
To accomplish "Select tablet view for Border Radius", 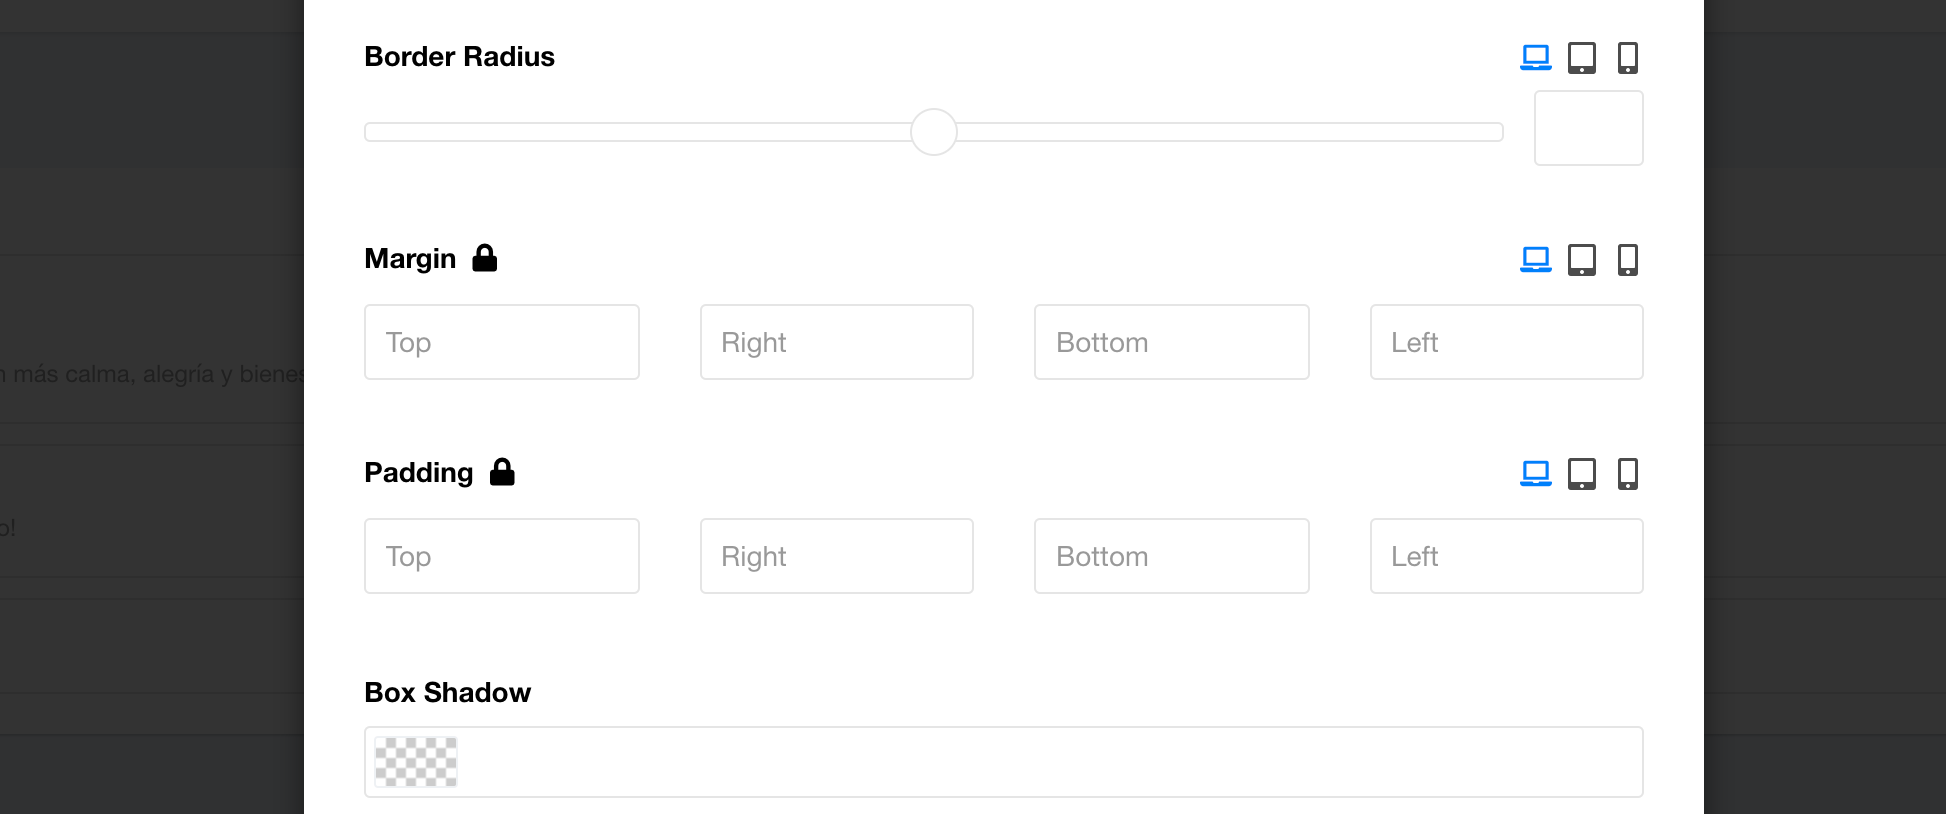I will (x=1581, y=57).
